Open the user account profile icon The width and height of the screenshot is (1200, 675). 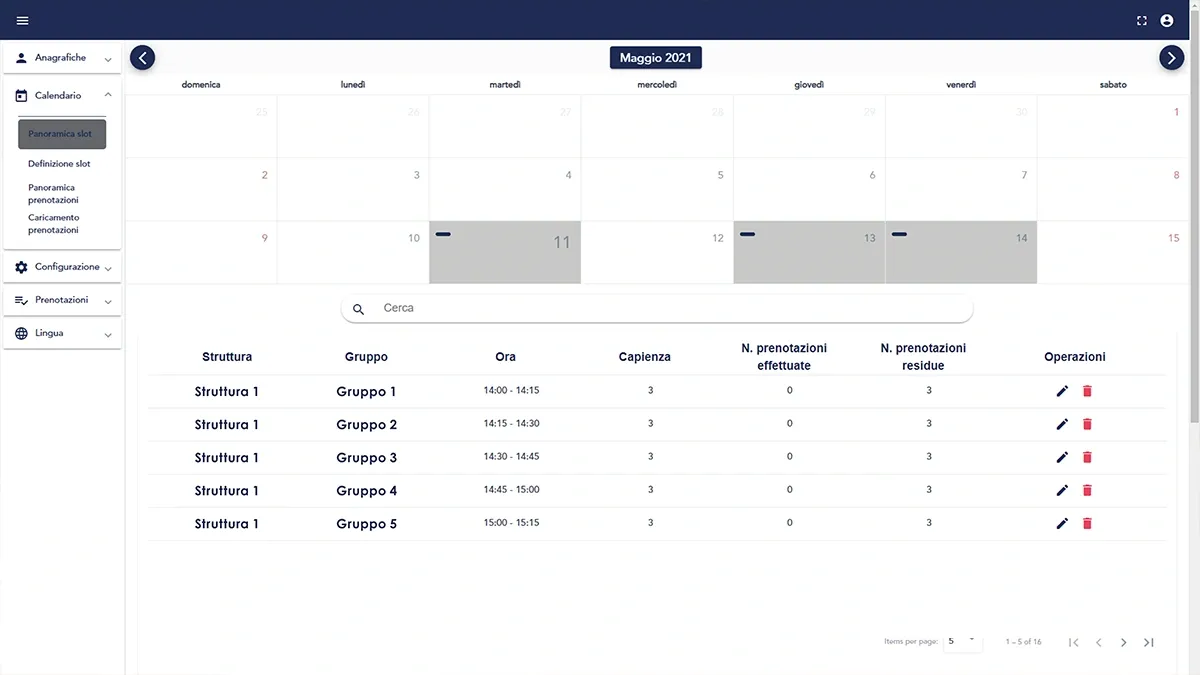(1167, 20)
